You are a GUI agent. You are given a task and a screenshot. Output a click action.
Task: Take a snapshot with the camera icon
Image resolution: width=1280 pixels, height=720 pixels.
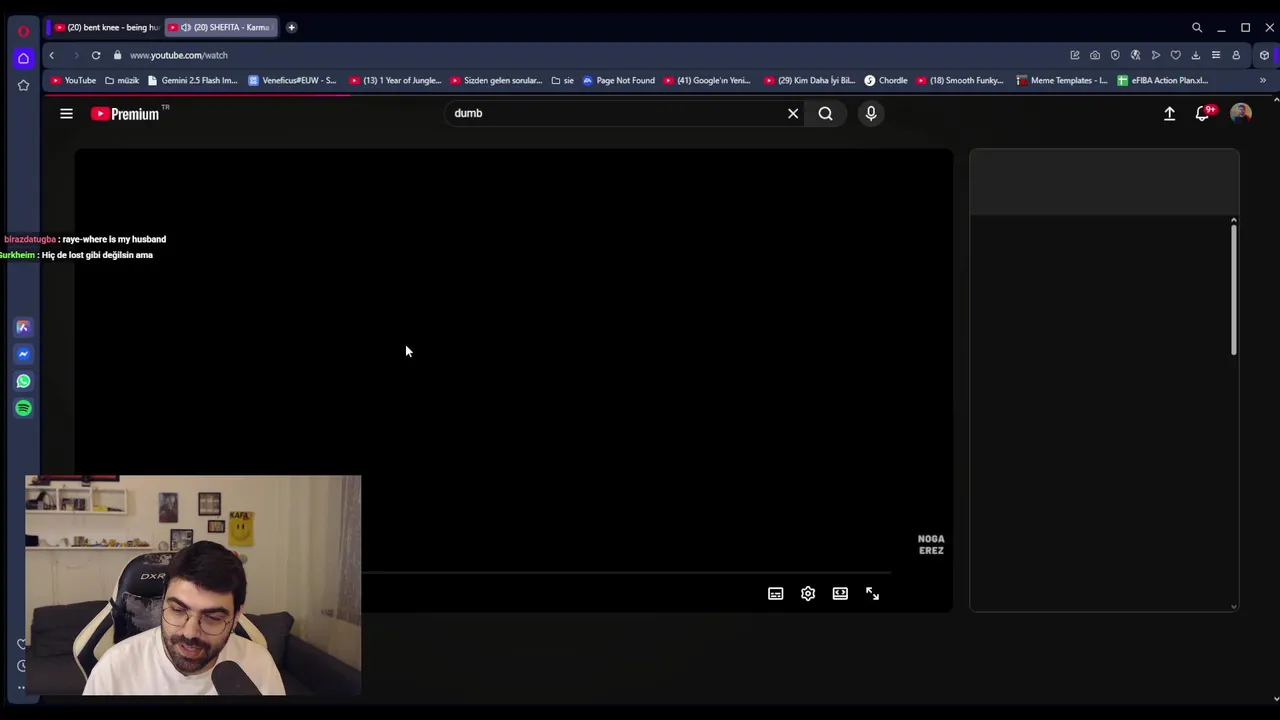pyautogui.click(x=1095, y=55)
